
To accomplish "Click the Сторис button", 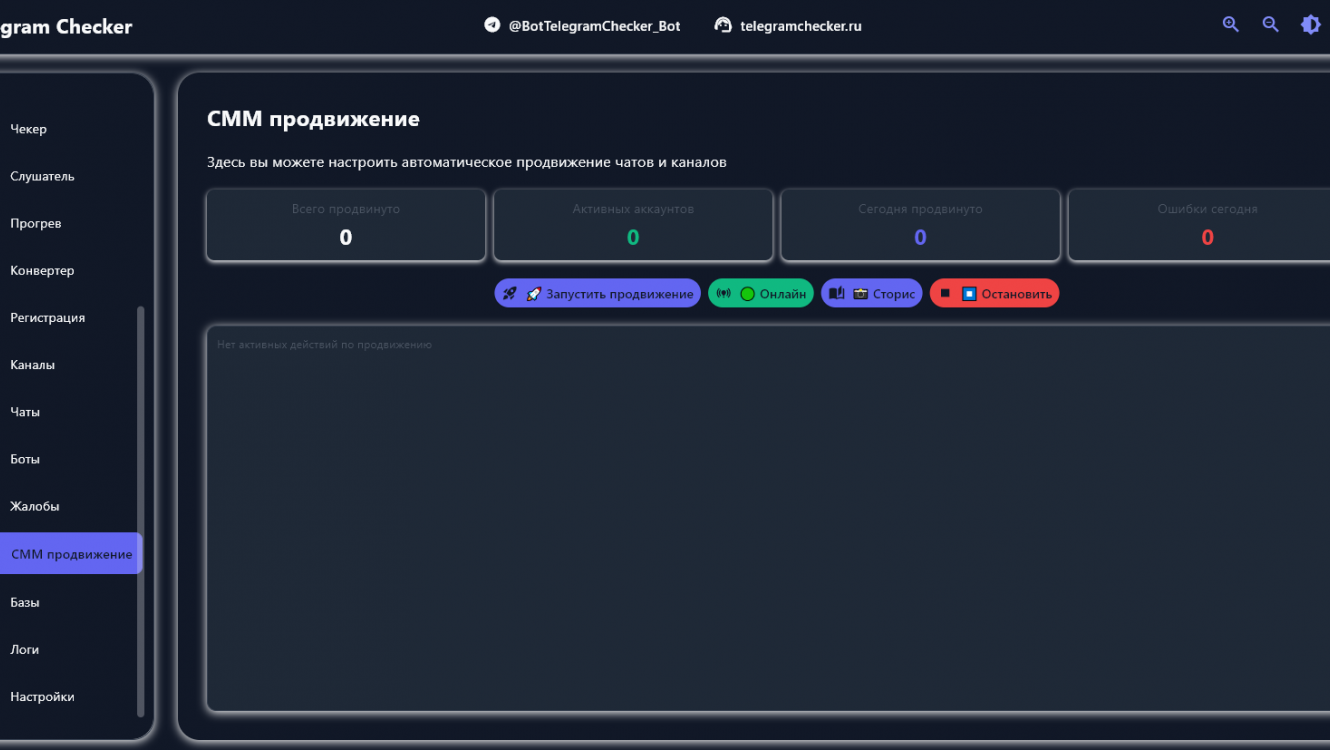I will (872, 293).
